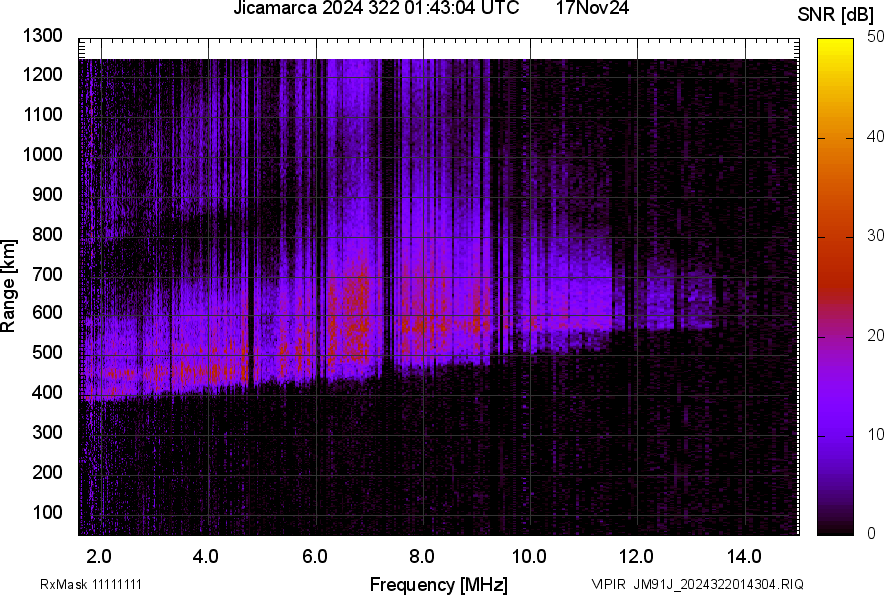Click the 'RxMask 11111111' footer text
884x595 pixels.
tap(91, 584)
